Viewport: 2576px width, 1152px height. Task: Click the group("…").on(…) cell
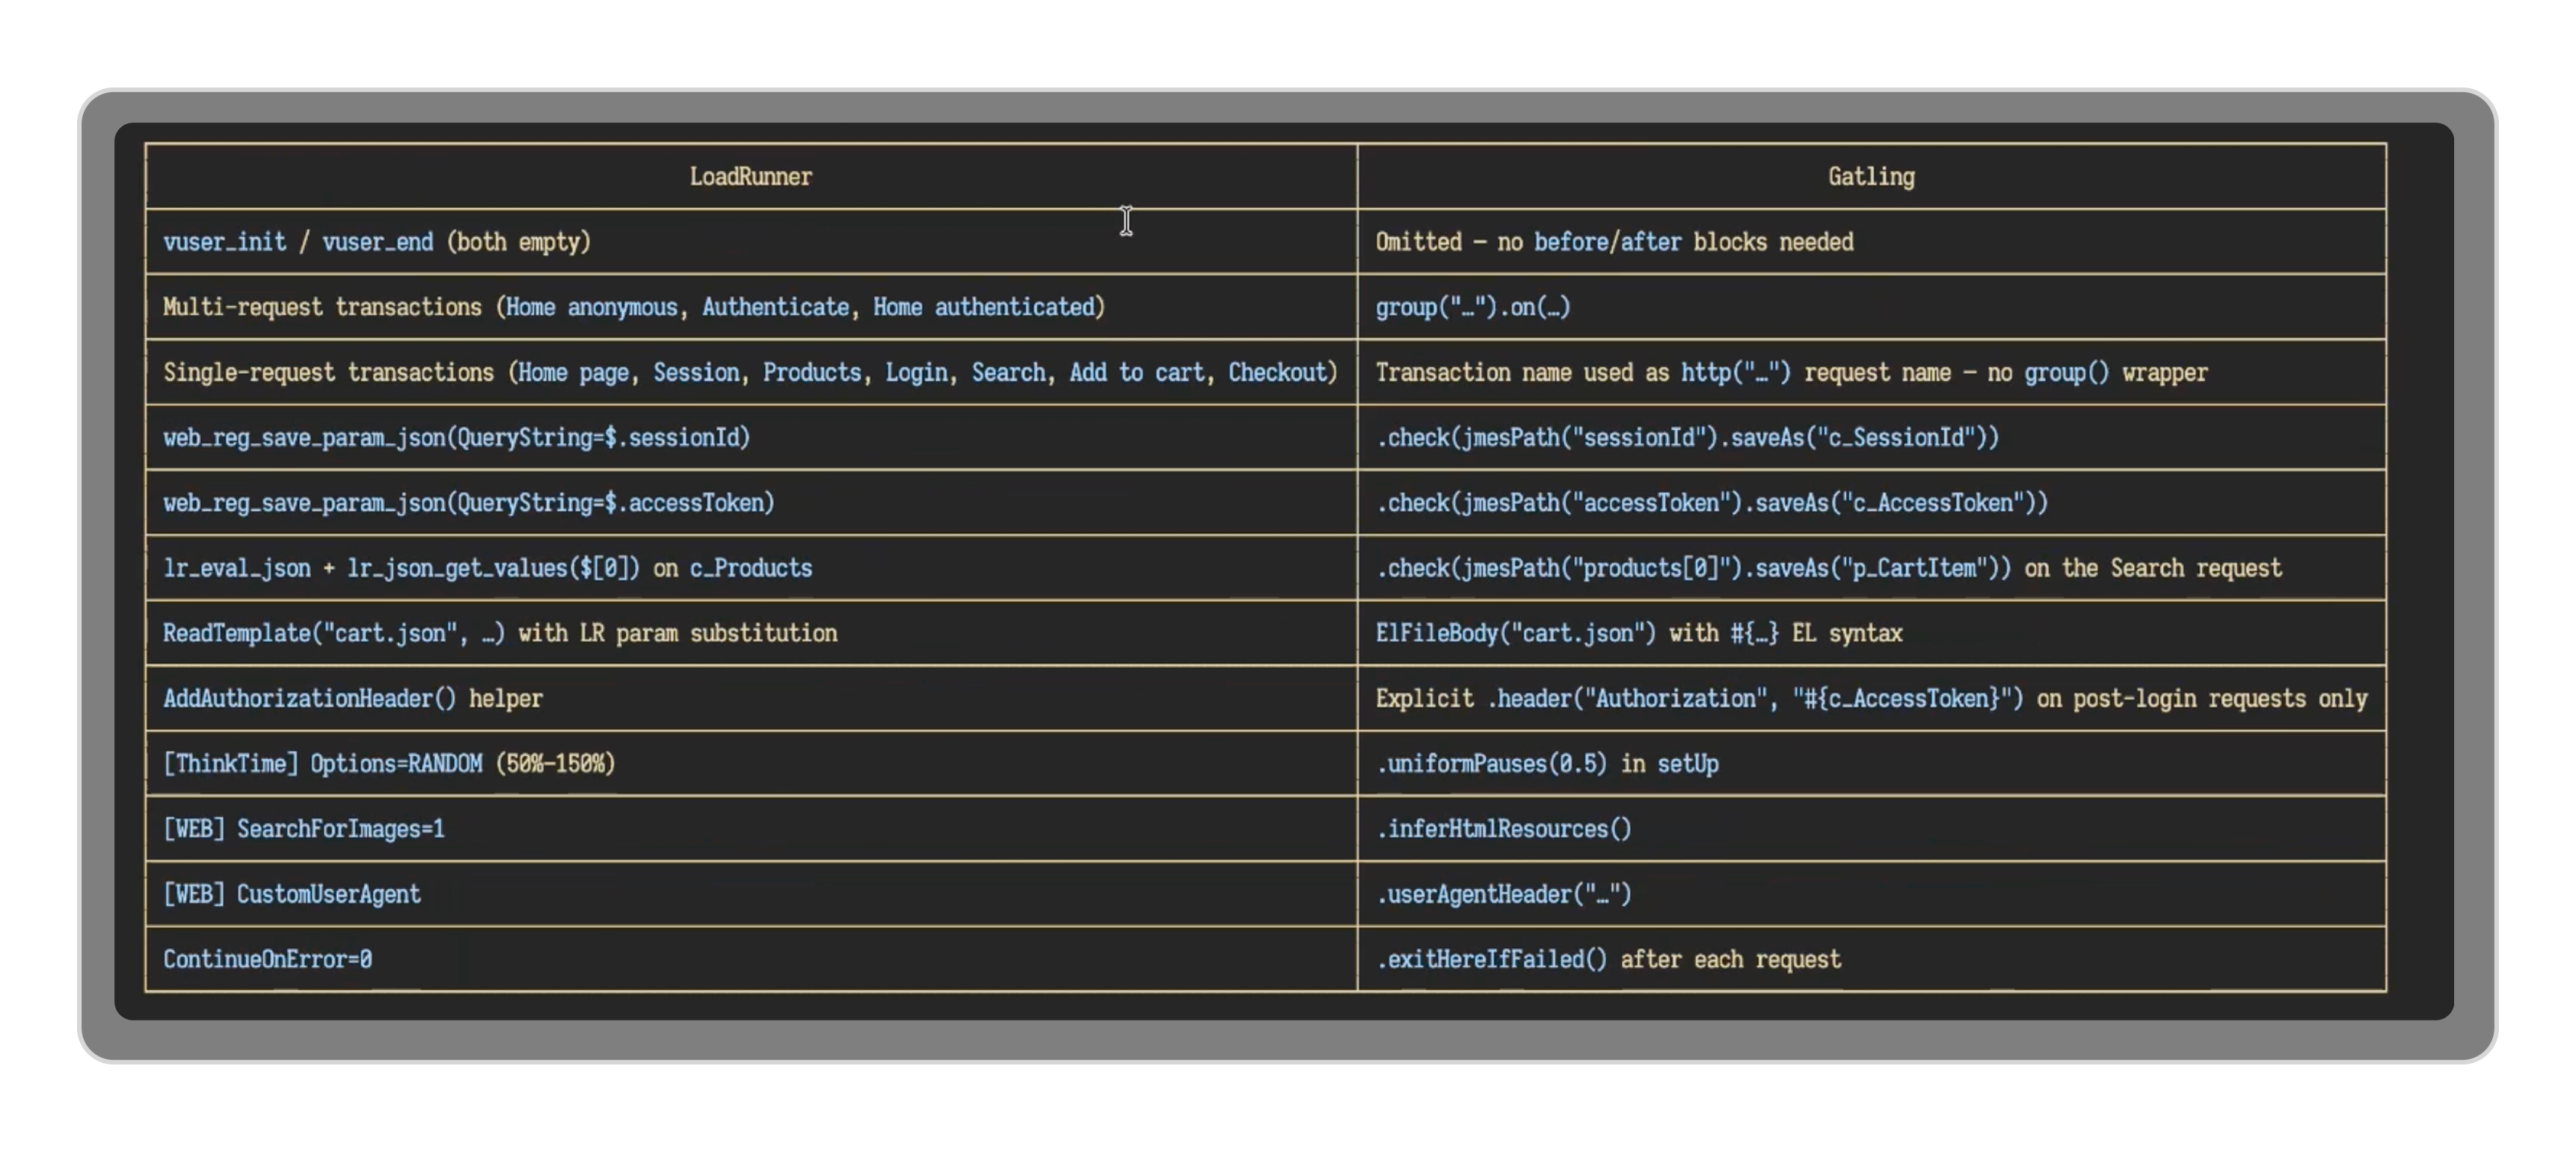tap(1472, 307)
